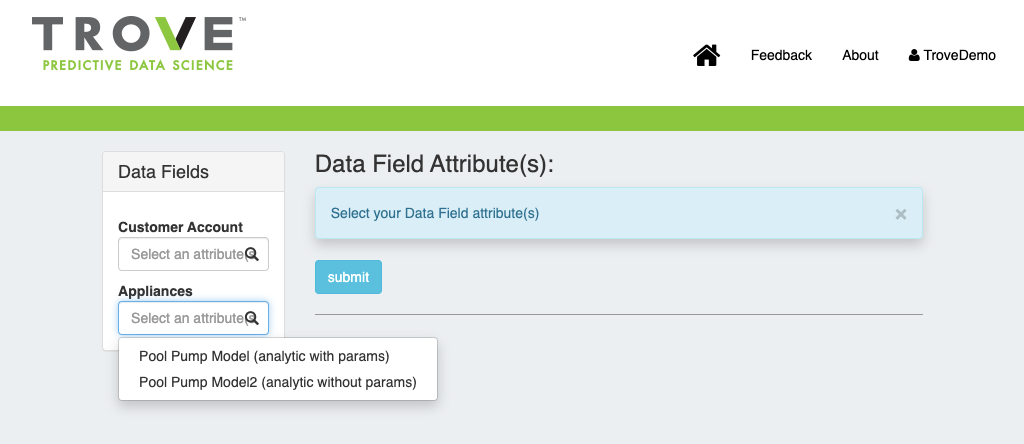Click the Data Field Attribute(s) heading
1024x444 pixels.
pyautogui.click(x=434, y=164)
